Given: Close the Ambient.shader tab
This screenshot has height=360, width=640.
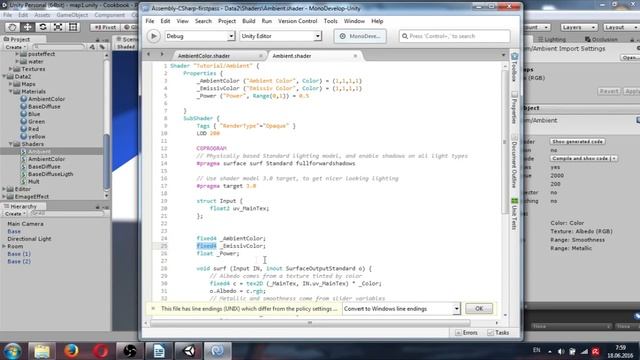Looking at the screenshot, I should (355, 56).
